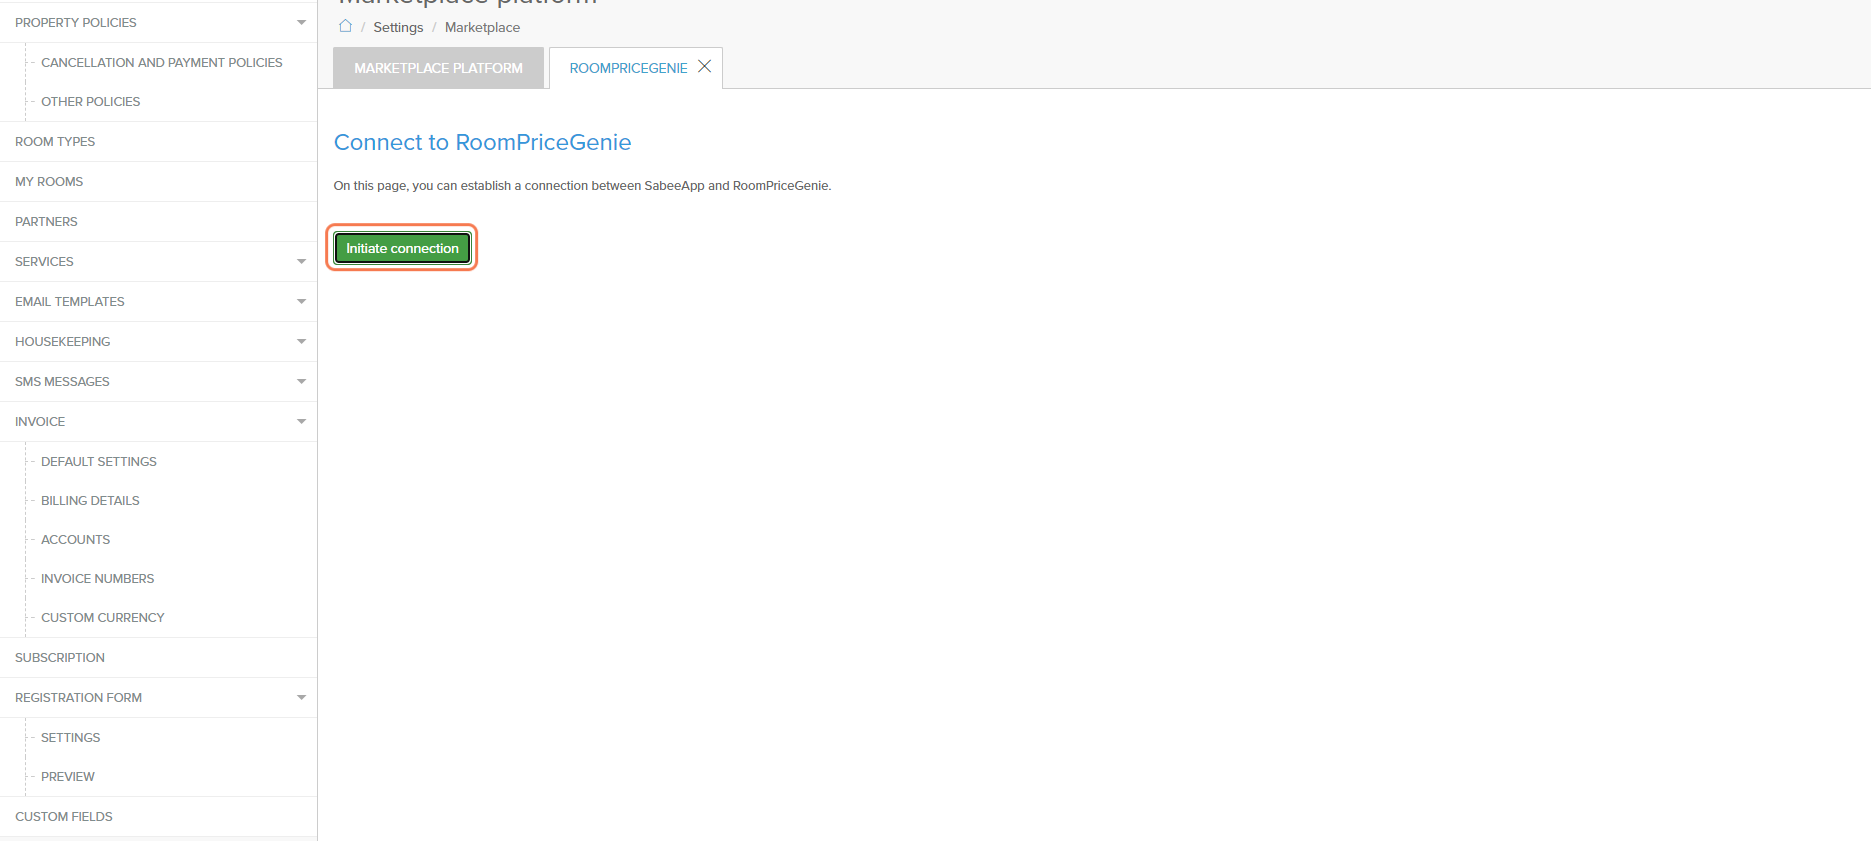The width and height of the screenshot is (1871, 841).
Task: Expand Housekeeping menu arrow
Action: (x=301, y=341)
